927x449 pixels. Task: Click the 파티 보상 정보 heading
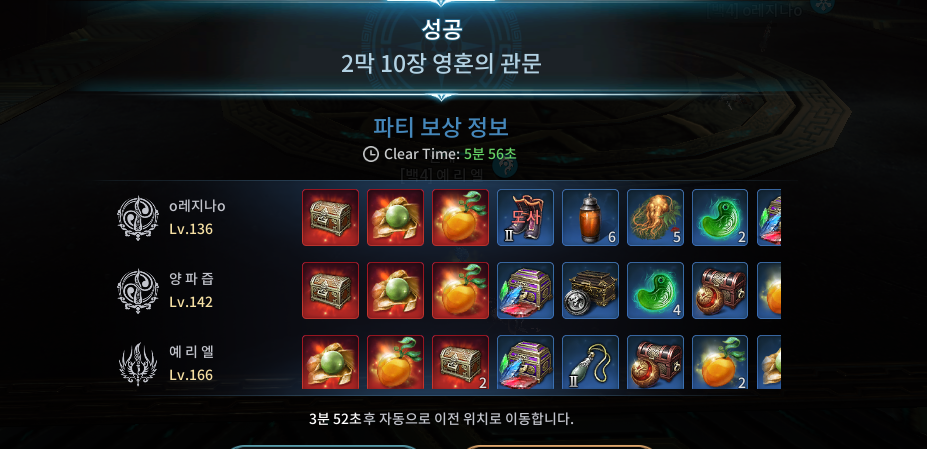coord(440,127)
